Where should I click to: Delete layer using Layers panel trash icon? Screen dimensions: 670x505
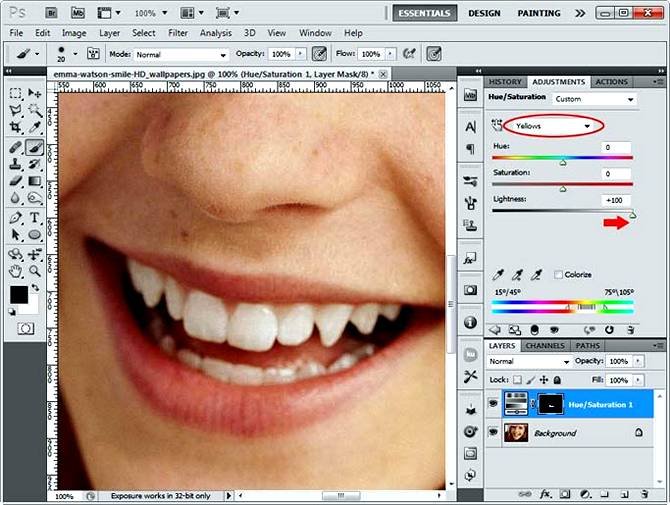coord(645,494)
